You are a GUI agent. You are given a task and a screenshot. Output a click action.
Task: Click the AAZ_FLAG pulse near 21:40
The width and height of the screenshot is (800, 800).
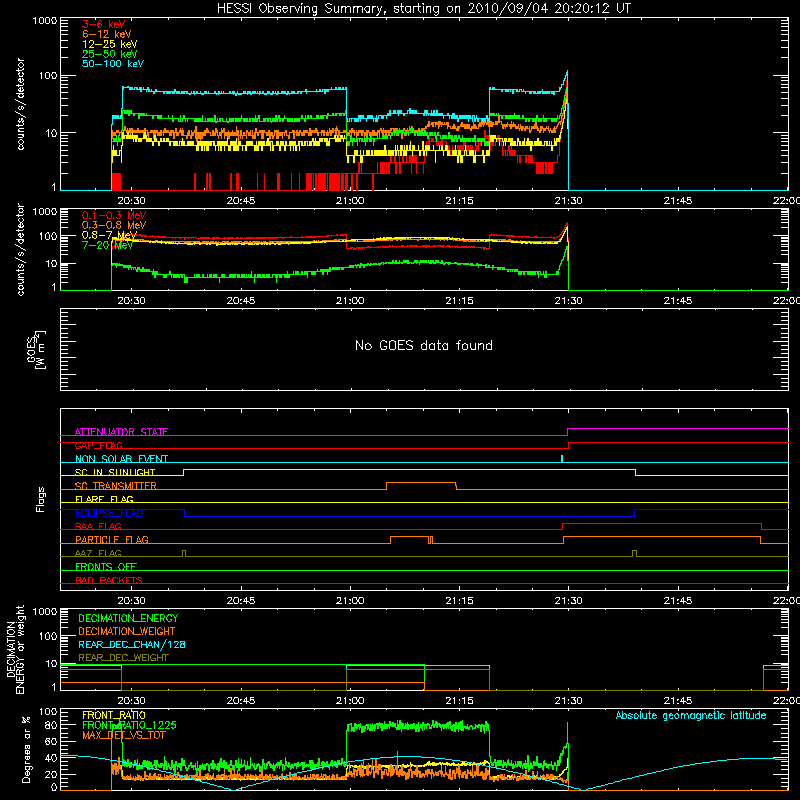point(634,553)
